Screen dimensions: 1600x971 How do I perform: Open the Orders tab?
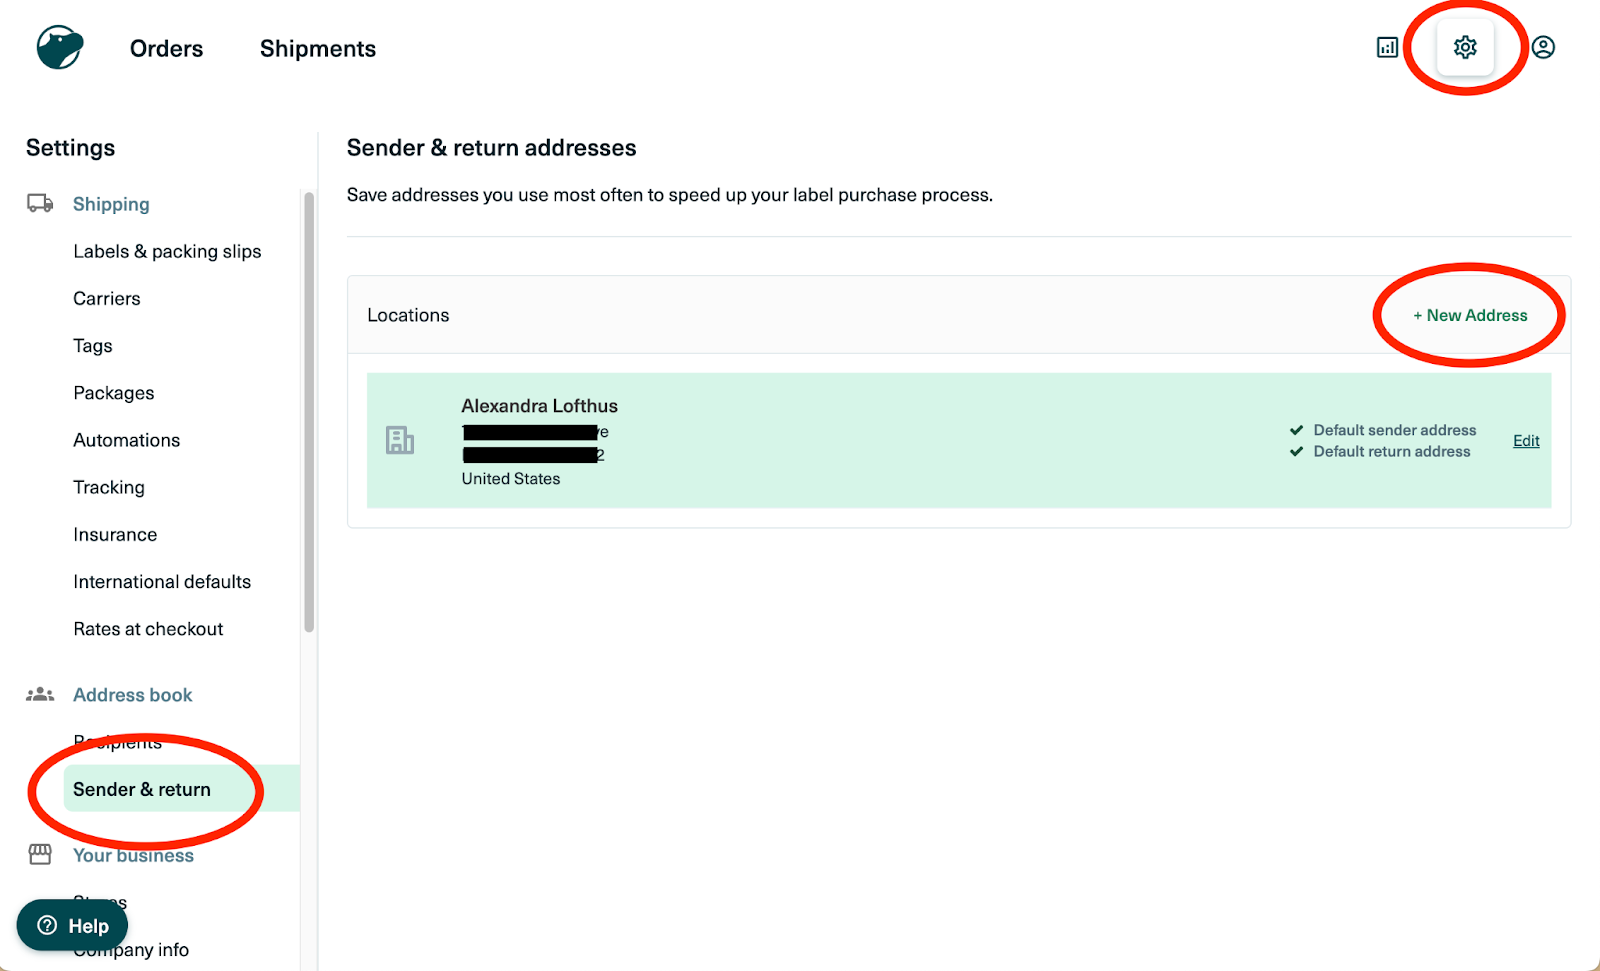(166, 49)
